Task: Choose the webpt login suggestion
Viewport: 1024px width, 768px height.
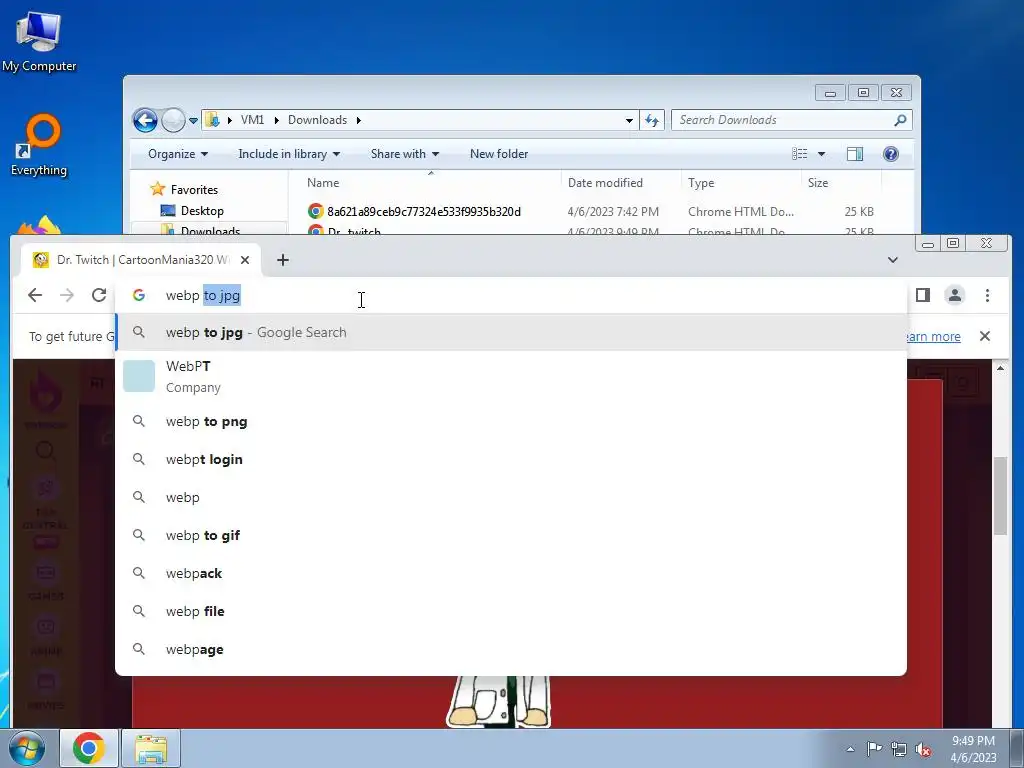Action: (x=511, y=460)
